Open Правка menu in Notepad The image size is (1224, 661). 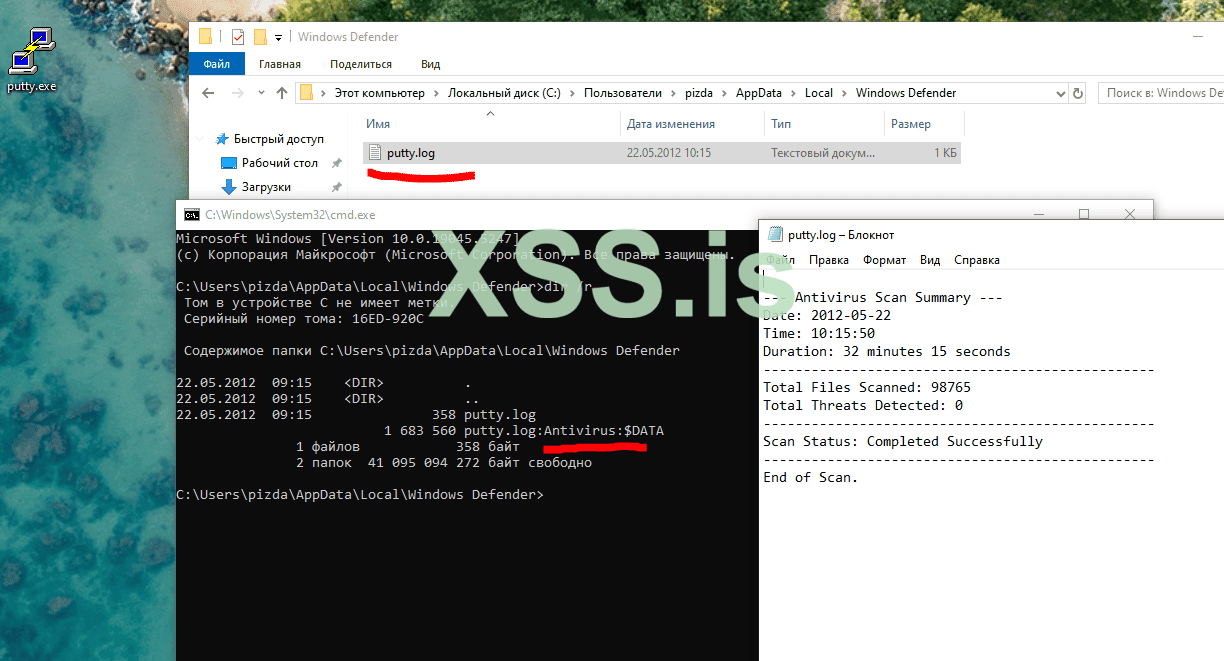829,260
